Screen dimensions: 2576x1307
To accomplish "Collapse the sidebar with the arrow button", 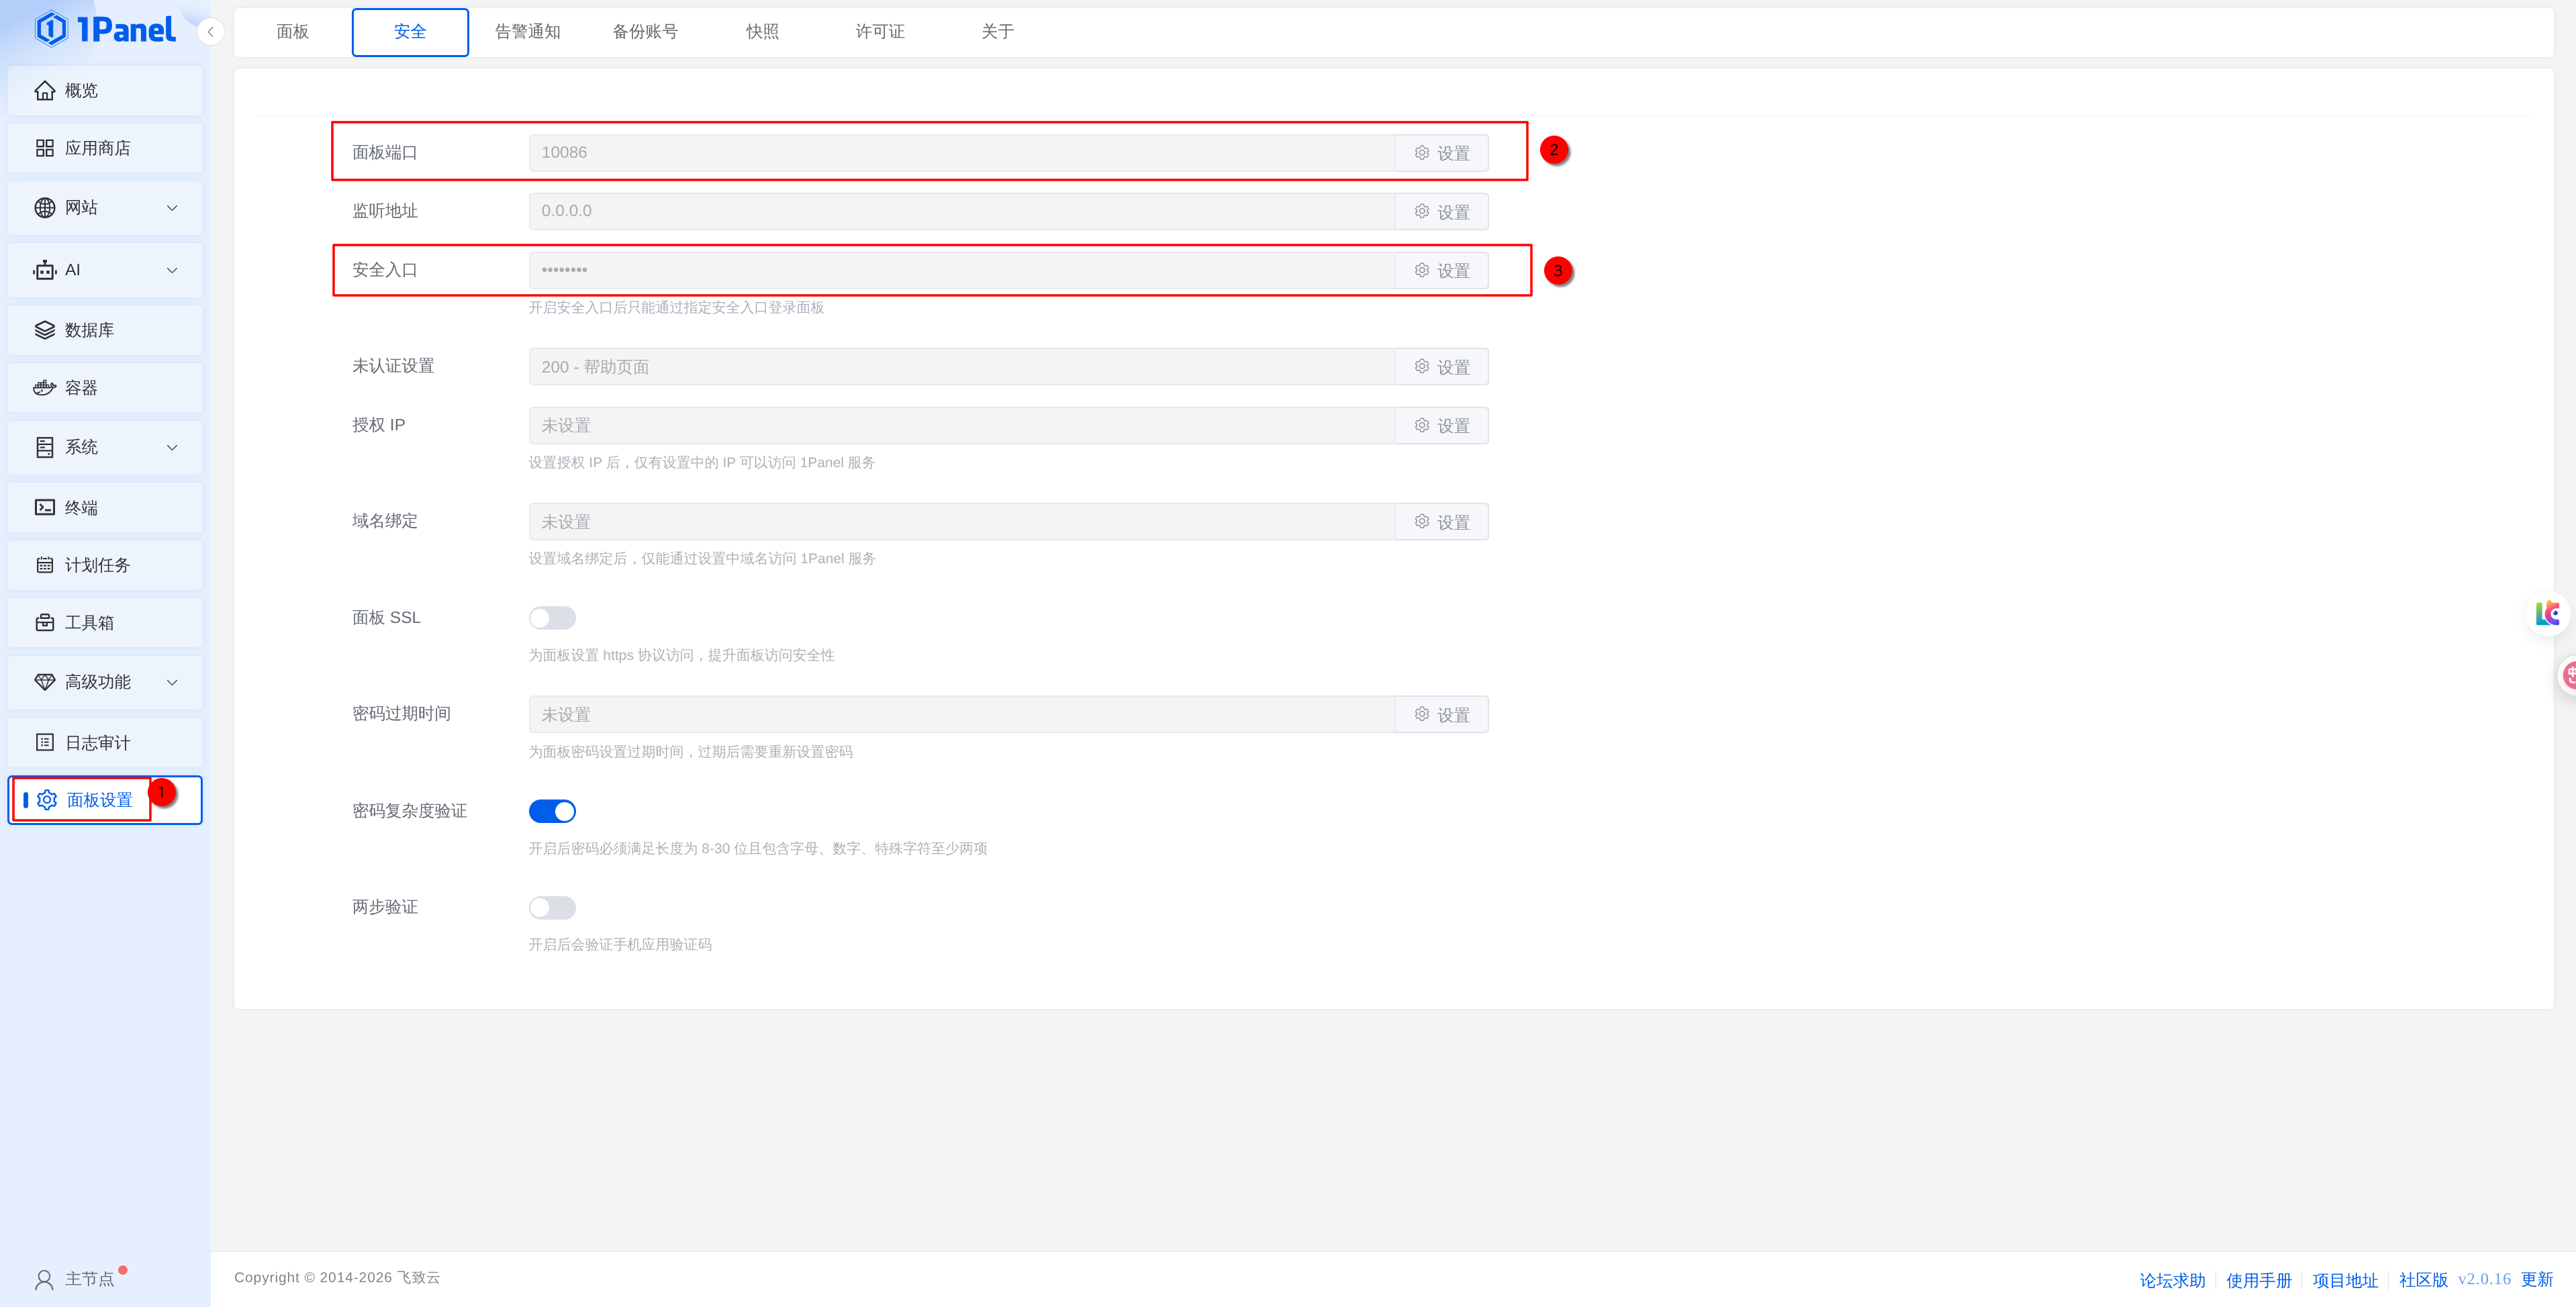I will point(210,32).
